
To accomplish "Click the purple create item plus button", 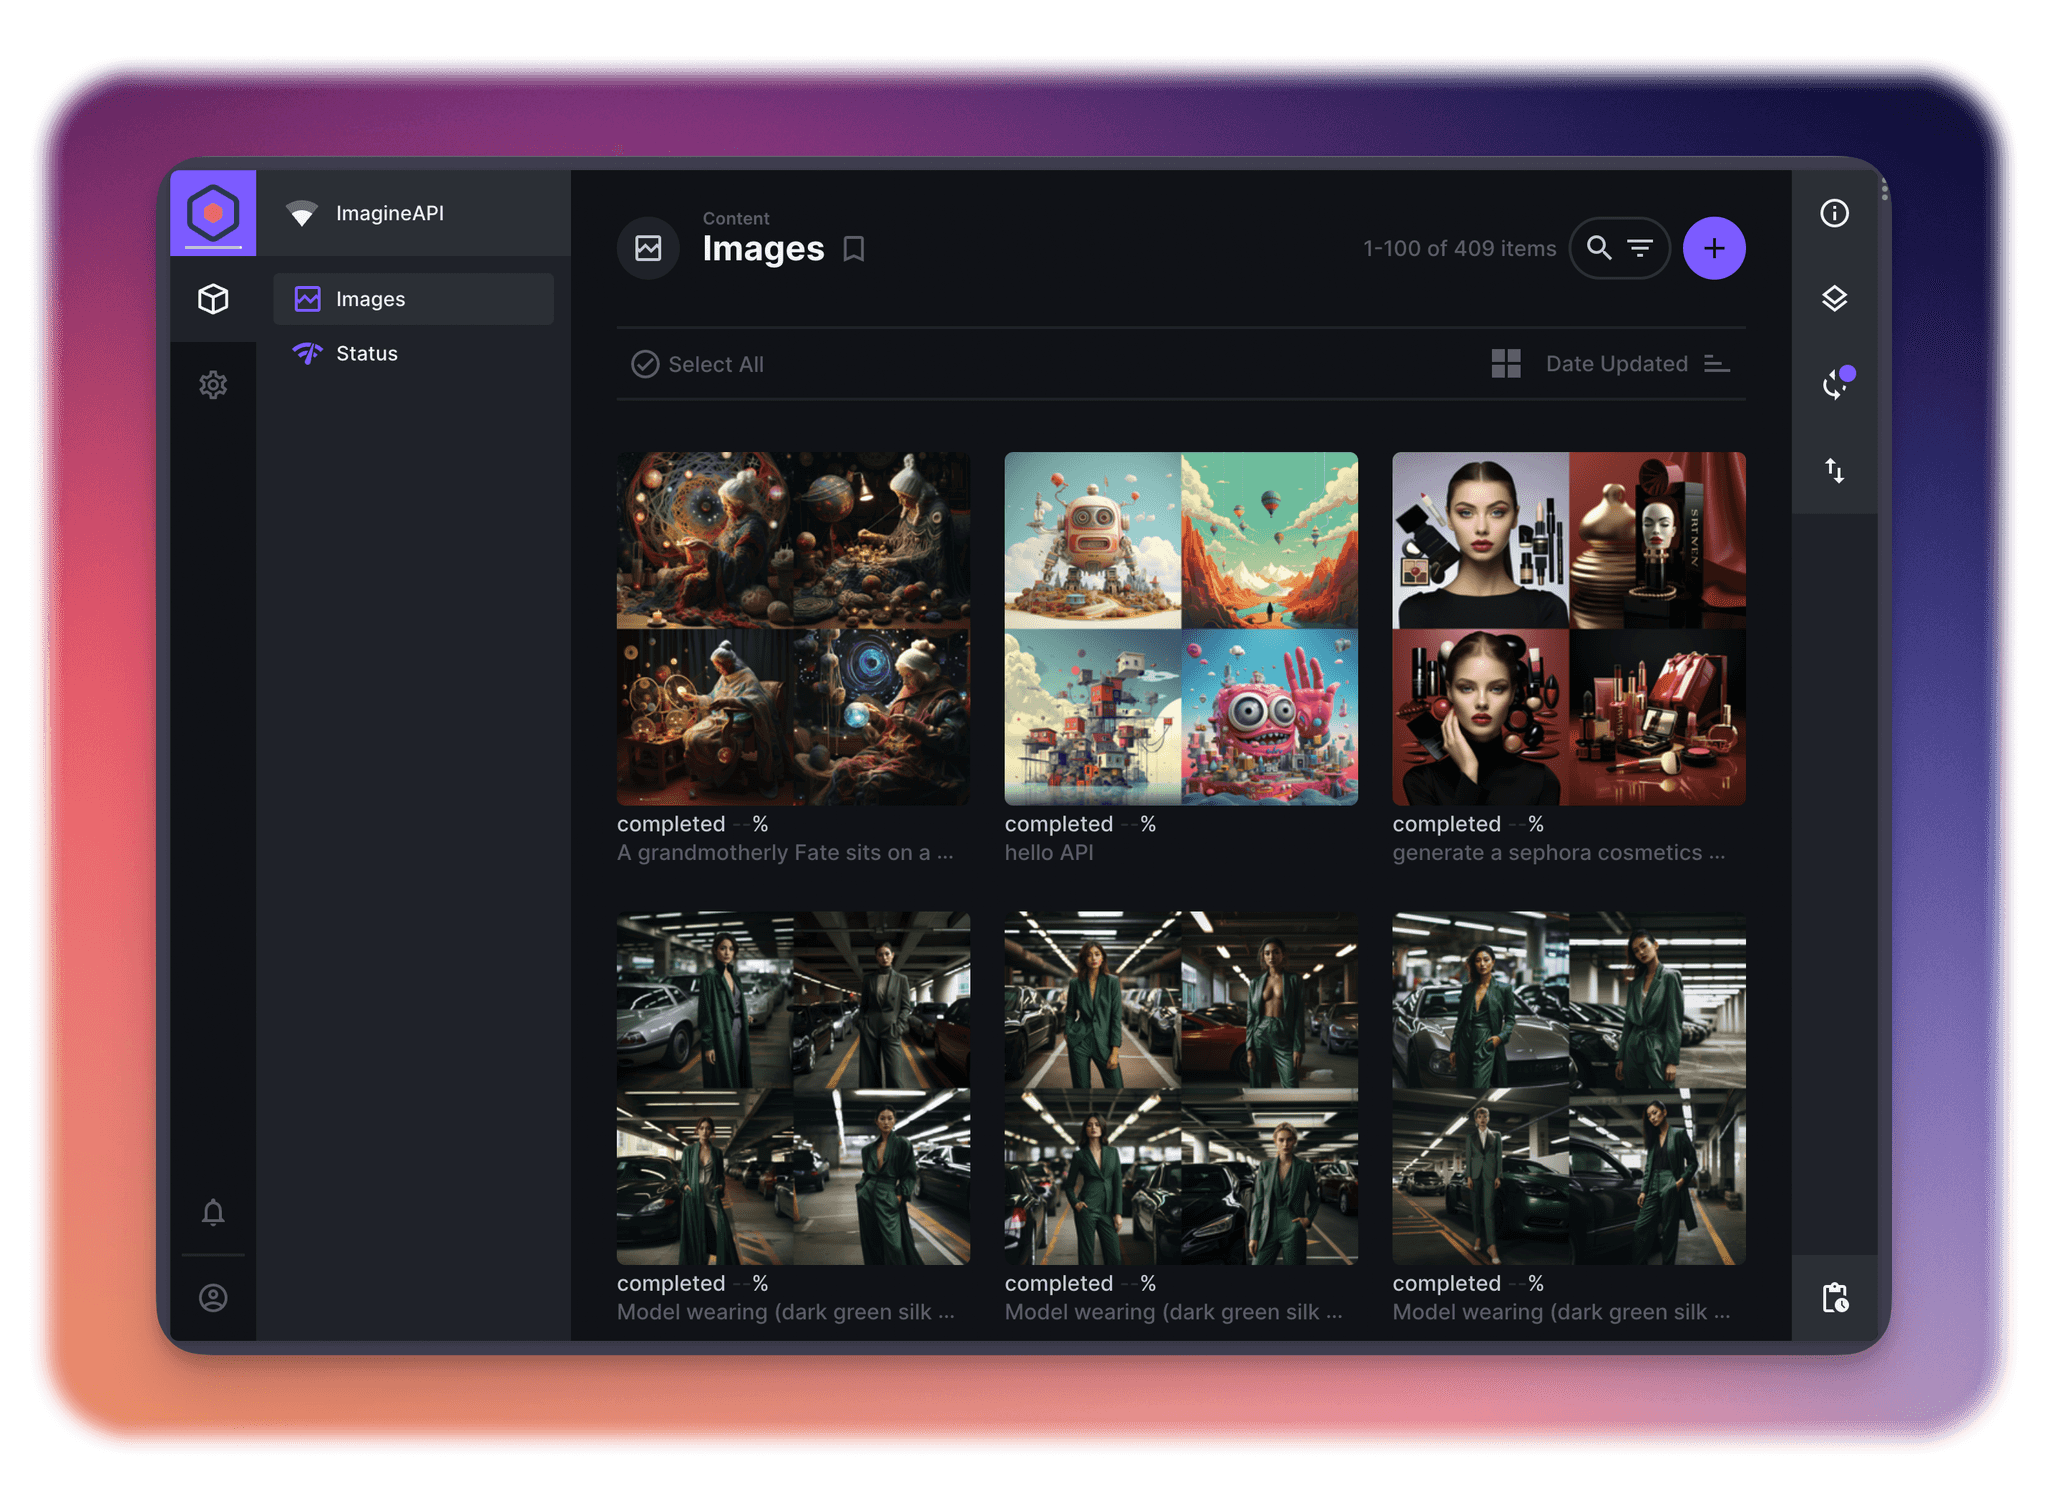I will pyautogui.click(x=1713, y=248).
